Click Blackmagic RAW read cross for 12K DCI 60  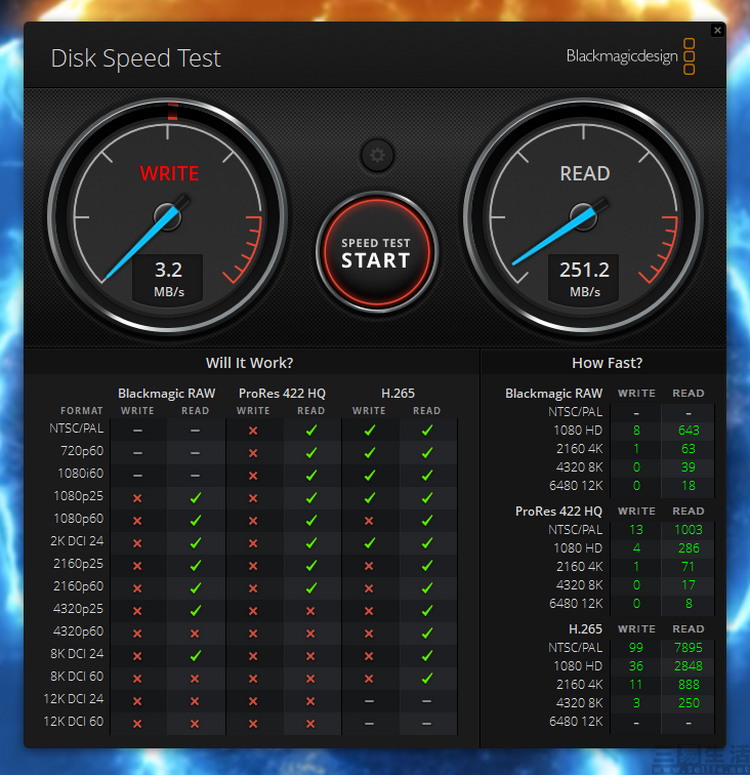click(x=195, y=724)
